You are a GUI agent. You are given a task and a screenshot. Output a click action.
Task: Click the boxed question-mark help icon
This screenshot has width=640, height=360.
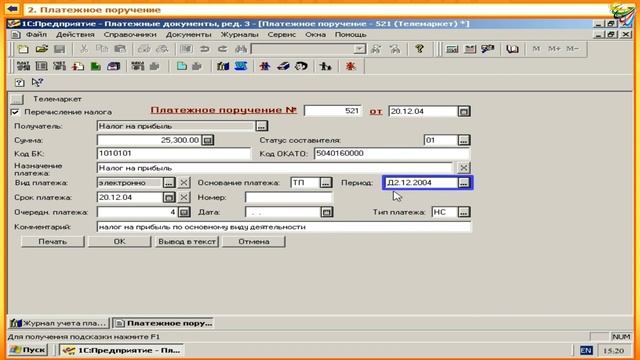[19, 83]
